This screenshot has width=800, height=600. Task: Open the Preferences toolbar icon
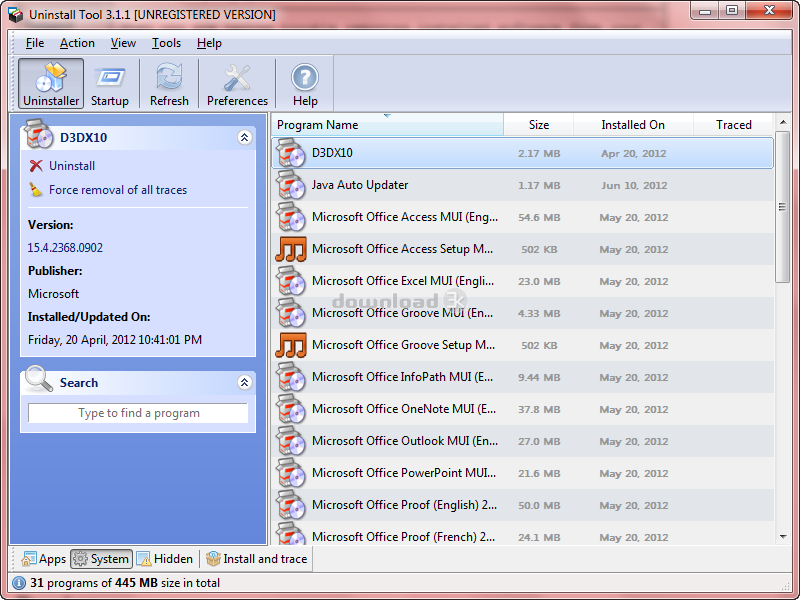(237, 77)
